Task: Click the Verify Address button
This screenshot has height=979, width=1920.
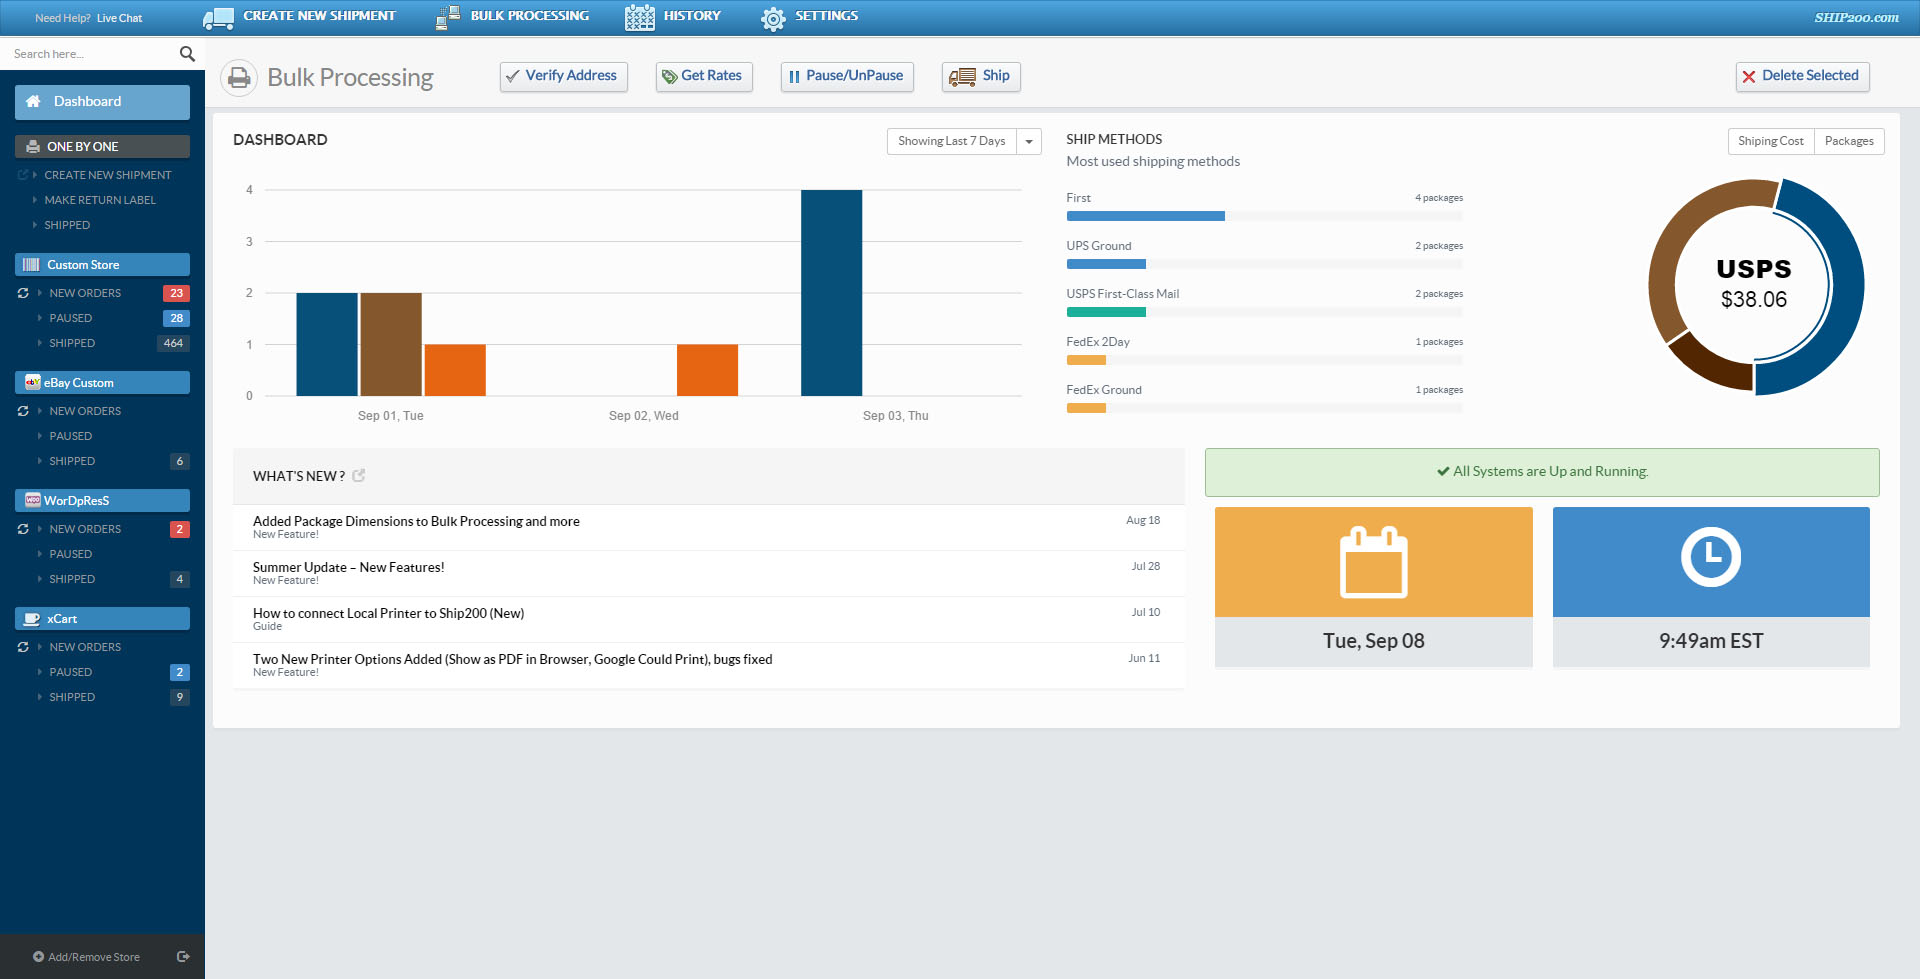Action: click(564, 76)
